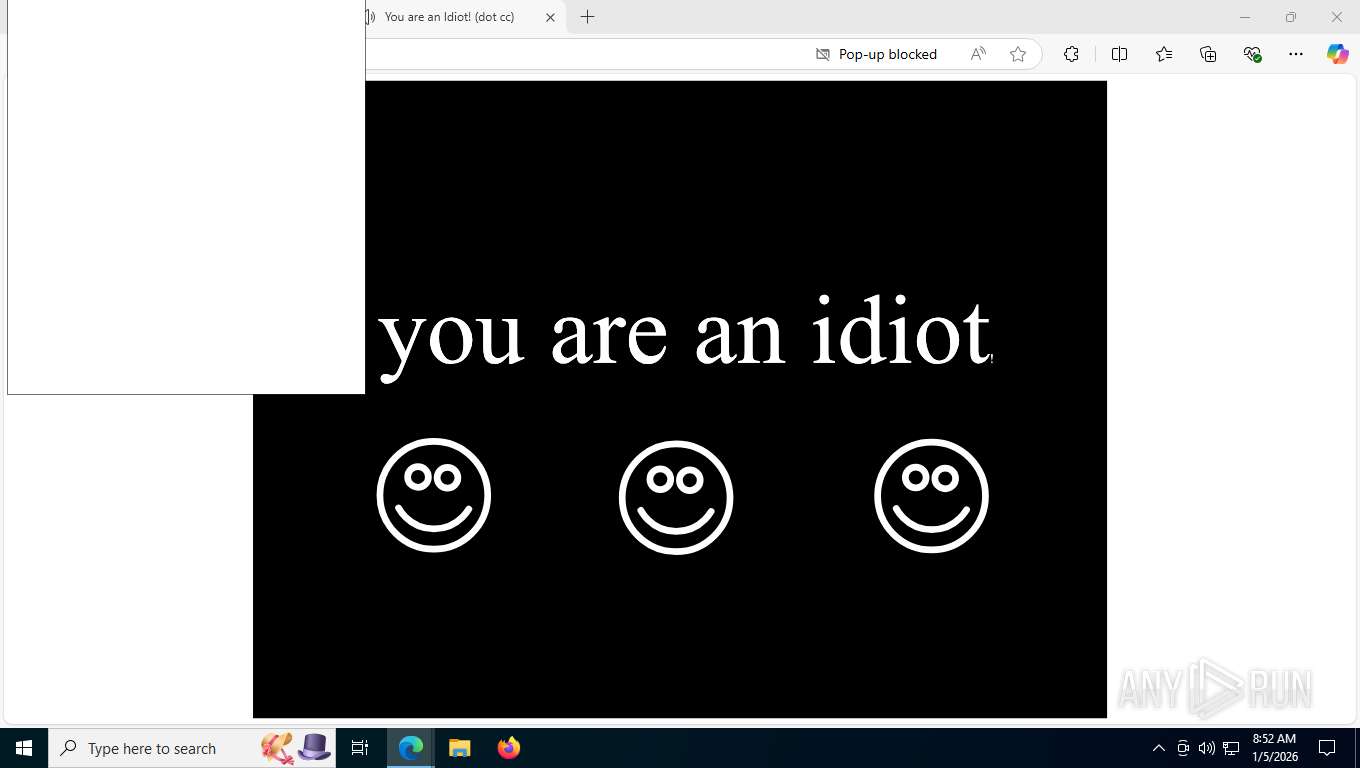The image size is (1360, 768).
Task: Click the middle smiley face
Action: 676,497
